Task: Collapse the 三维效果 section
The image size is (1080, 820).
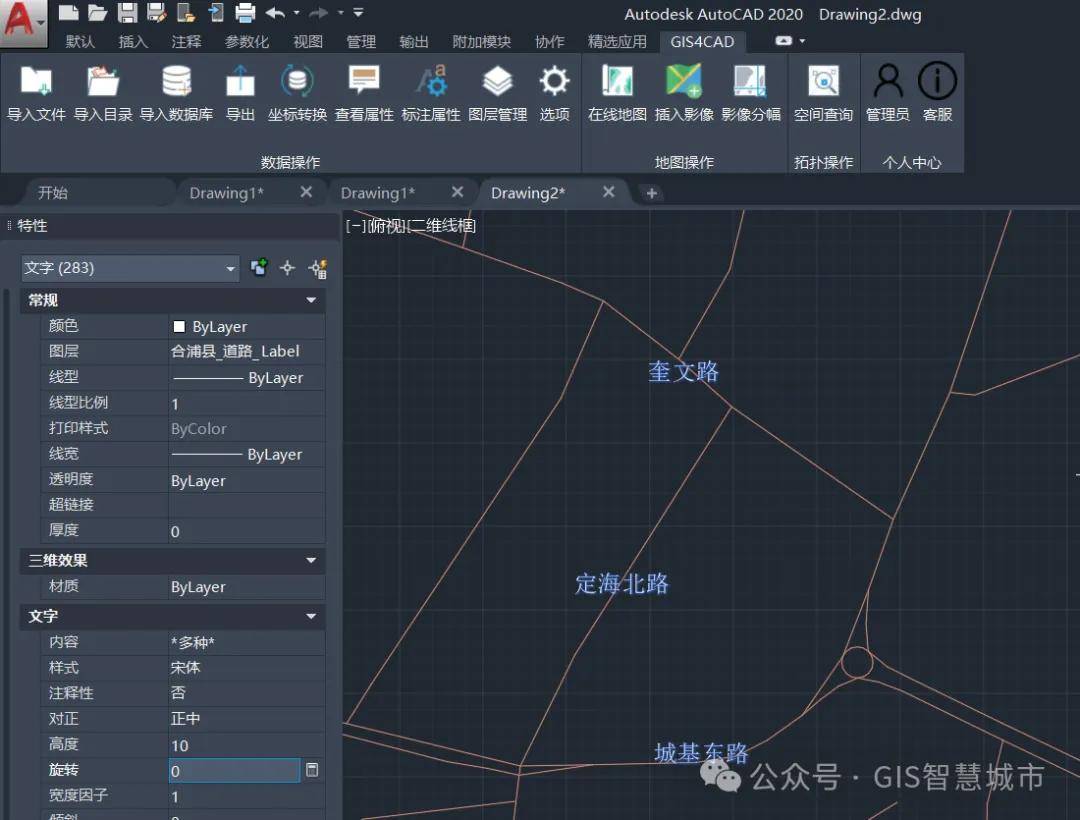Action: 311,561
